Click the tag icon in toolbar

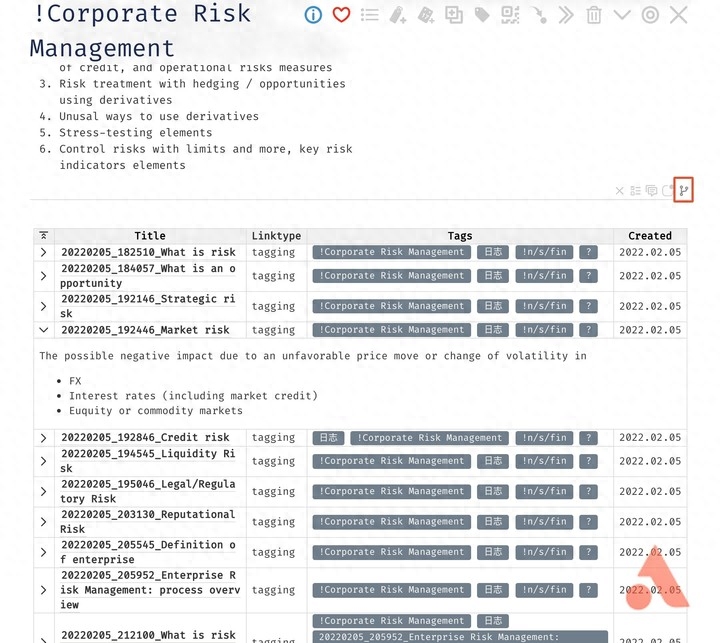coord(482,15)
